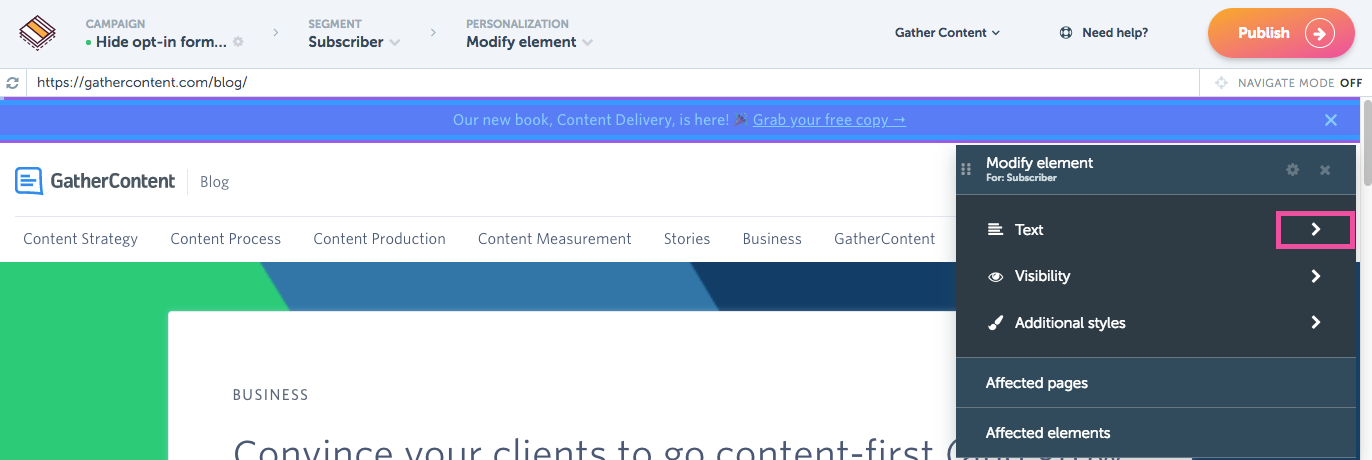Open the Affected pages section
The width and height of the screenshot is (1372, 460).
click(x=1156, y=383)
